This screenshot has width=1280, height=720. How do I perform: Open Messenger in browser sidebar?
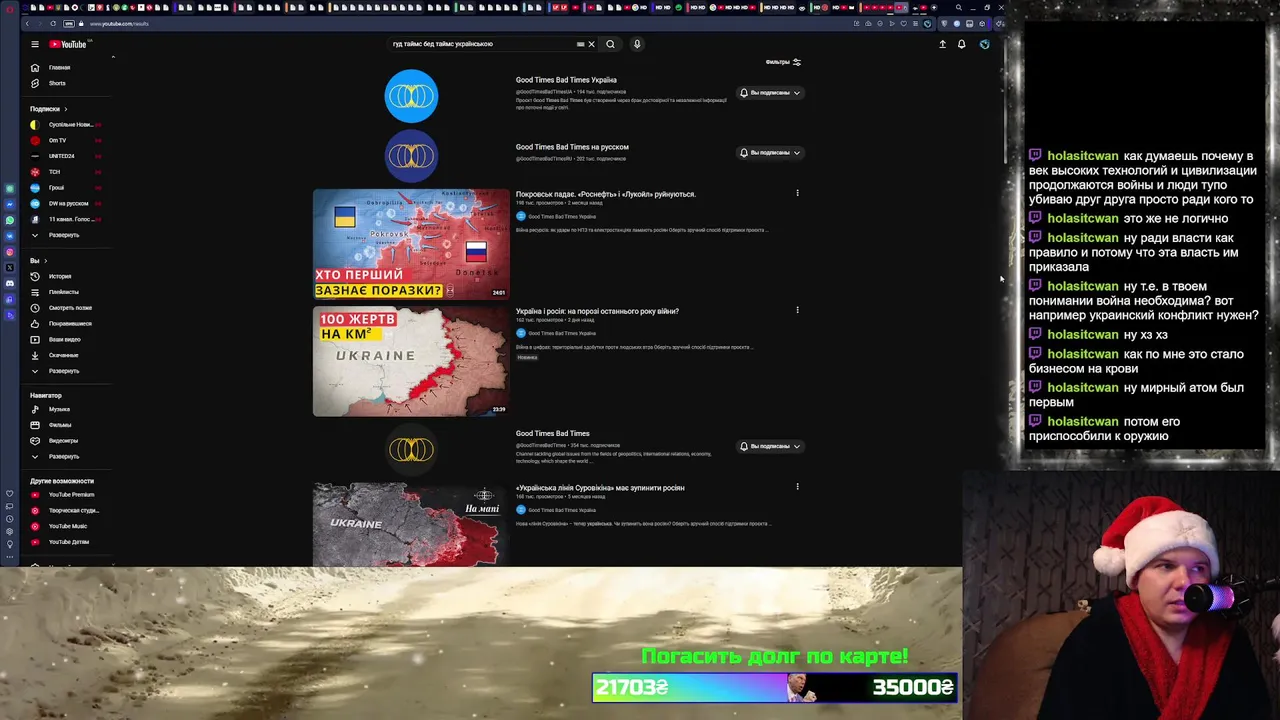pyautogui.click(x=10, y=204)
